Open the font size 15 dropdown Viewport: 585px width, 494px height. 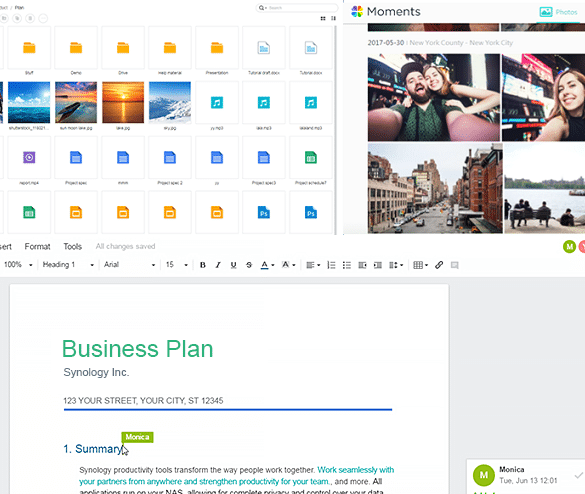(x=176, y=265)
